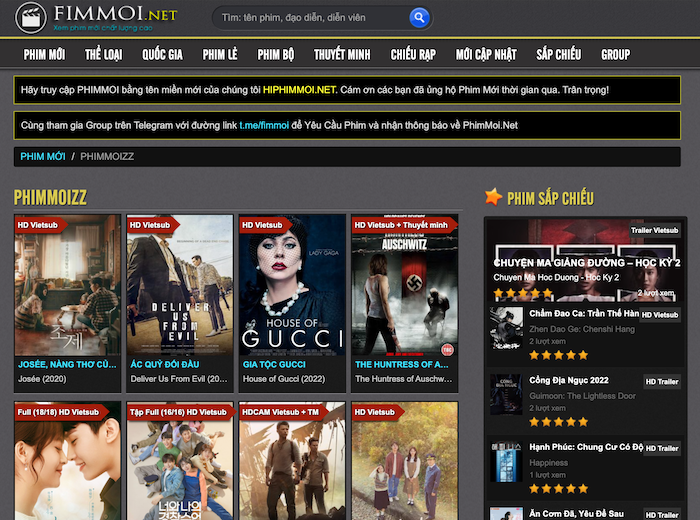
Task: Open the Chiếu Rạp menu item
Action: pyautogui.click(x=413, y=54)
